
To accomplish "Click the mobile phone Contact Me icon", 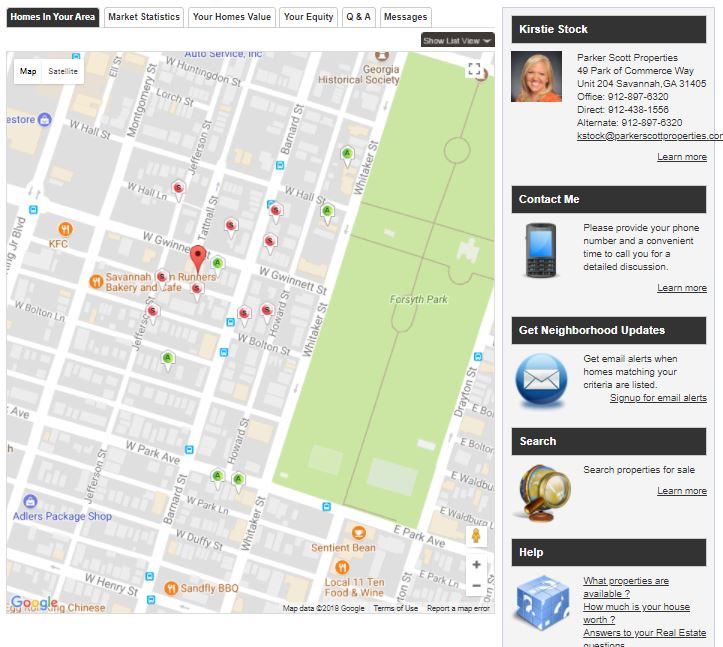I will (x=541, y=250).
